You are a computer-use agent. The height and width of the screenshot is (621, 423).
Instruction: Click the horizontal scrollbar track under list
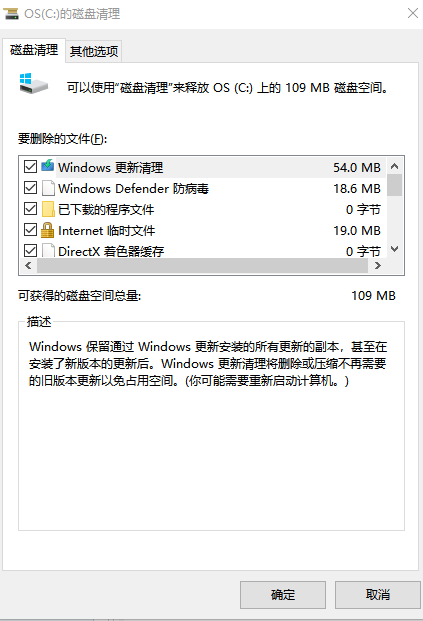pos(202,266)
